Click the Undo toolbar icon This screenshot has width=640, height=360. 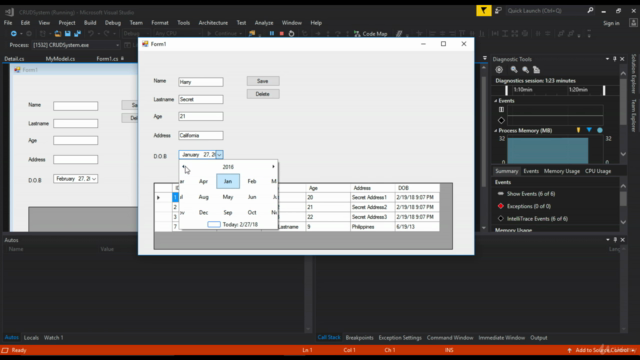pyautogui.click(x=91, y=33)
